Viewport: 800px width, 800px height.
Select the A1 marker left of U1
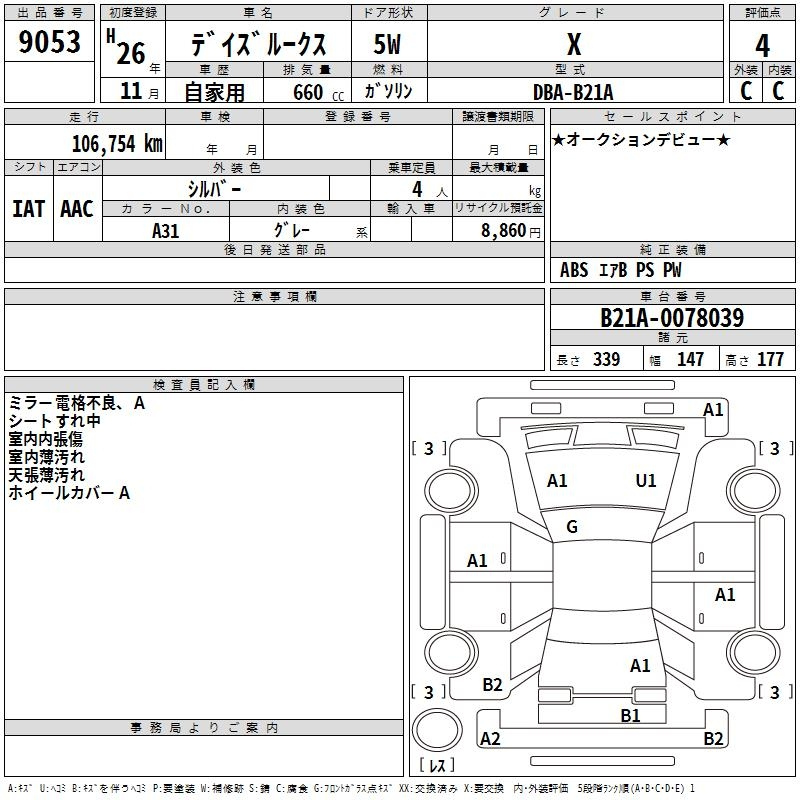click(557, 481)
